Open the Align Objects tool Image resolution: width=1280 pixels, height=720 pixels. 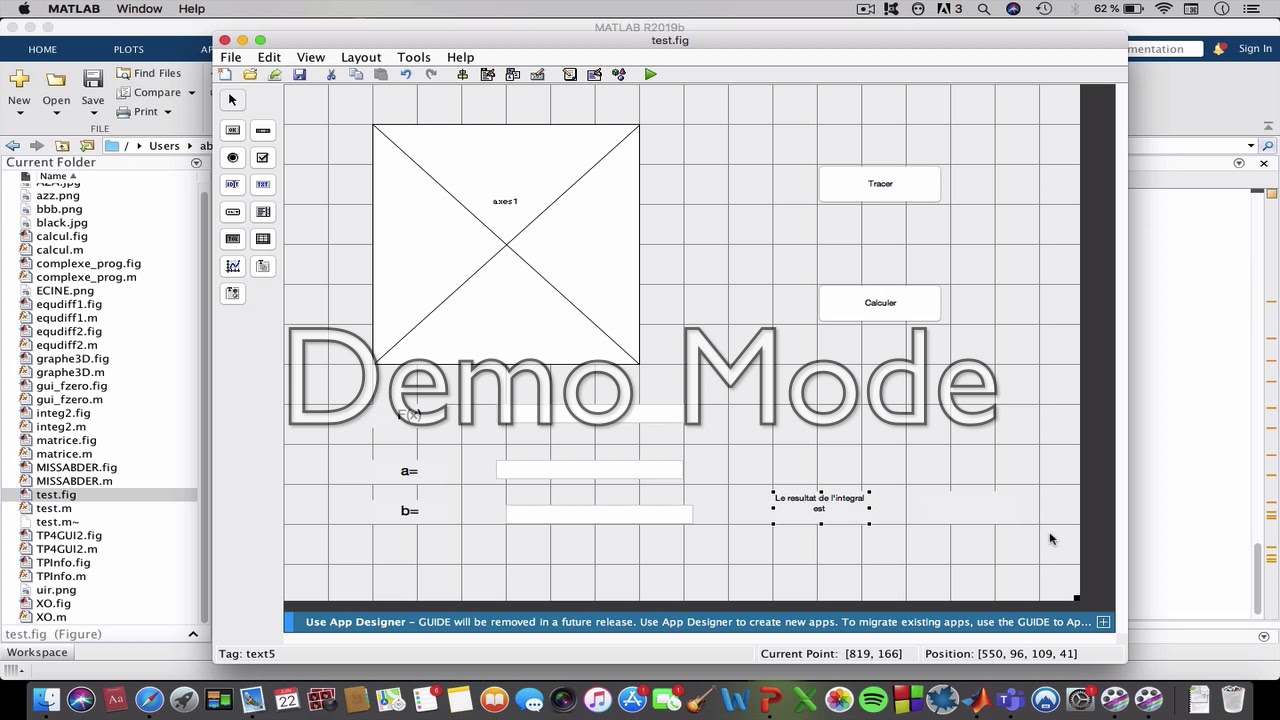[x=462, y=74]
